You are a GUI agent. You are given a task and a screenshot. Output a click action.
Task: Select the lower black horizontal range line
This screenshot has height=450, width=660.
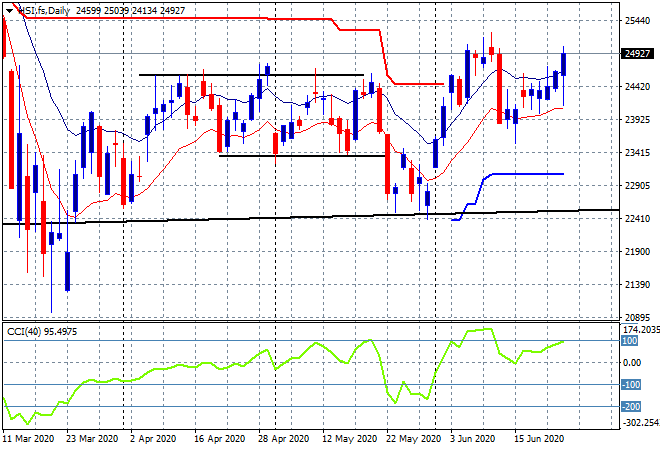click(302, 156)
